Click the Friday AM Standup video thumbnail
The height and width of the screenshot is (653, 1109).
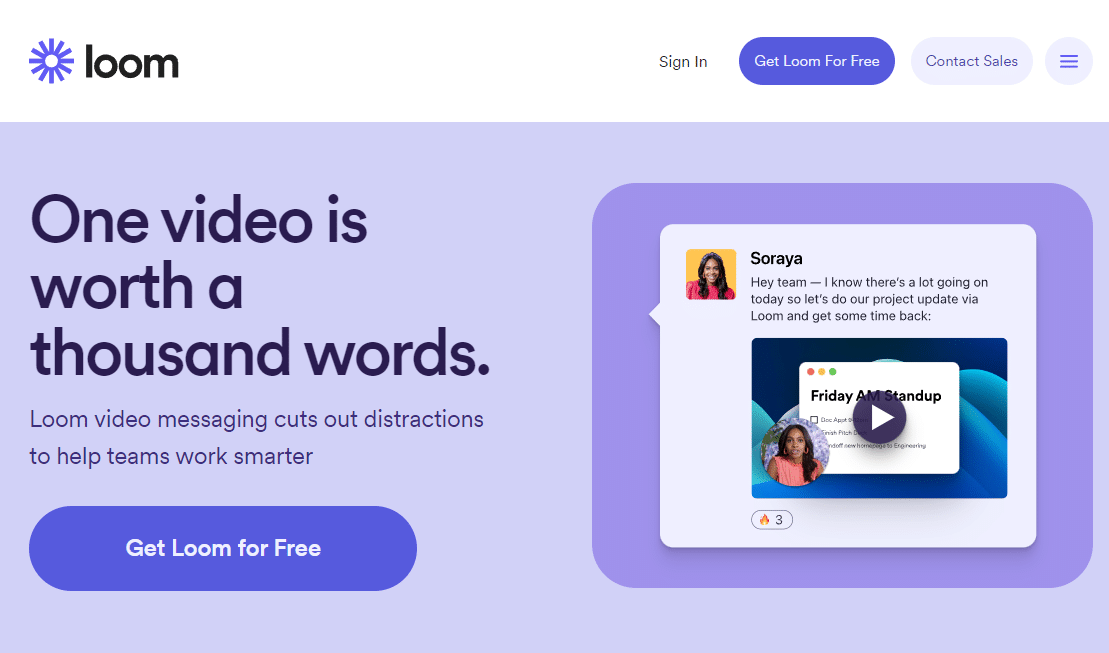pos(879,418)
